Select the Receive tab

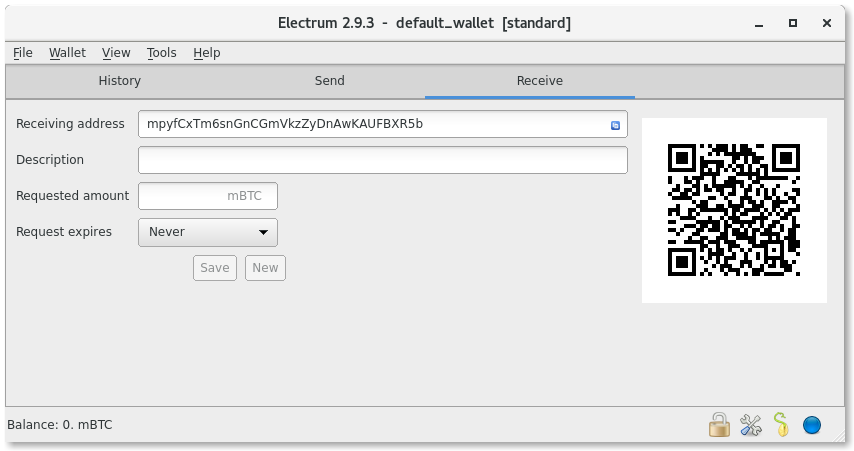pyautogui.click(x=539, y=81)
